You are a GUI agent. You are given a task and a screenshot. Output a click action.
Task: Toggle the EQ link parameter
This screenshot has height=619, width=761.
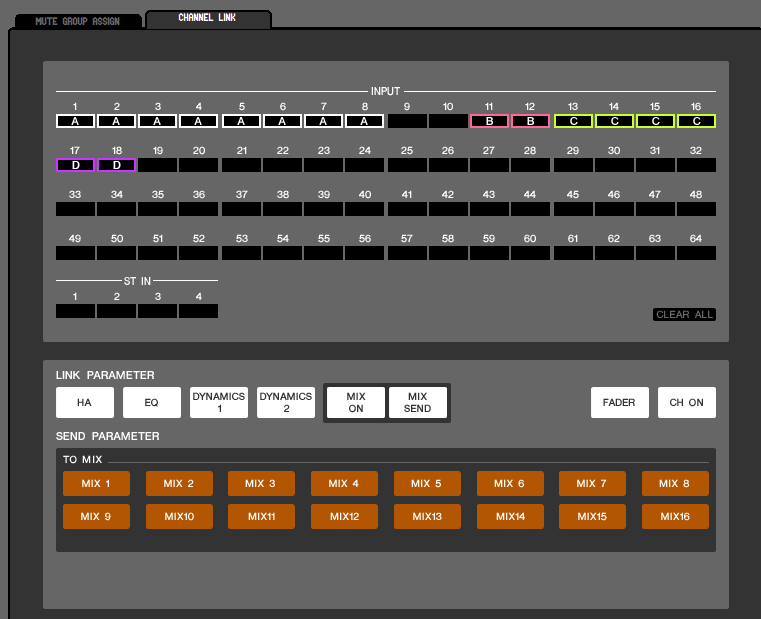coord(152,402)
